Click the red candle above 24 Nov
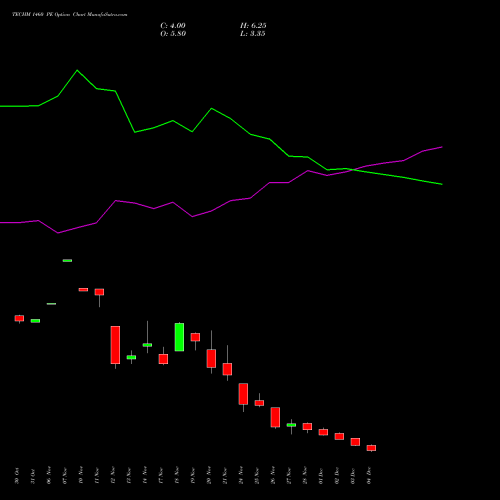 (x=243, y=394)
